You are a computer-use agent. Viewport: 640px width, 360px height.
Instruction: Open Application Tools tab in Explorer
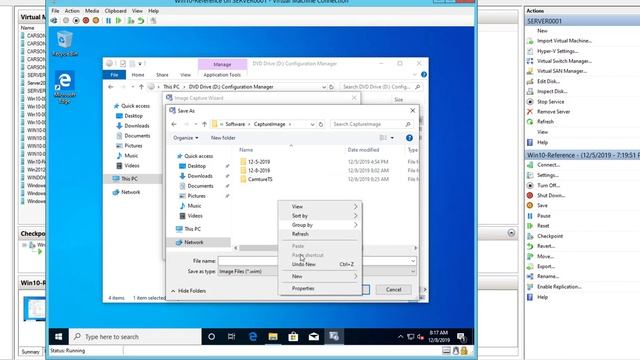pos(222,75)
